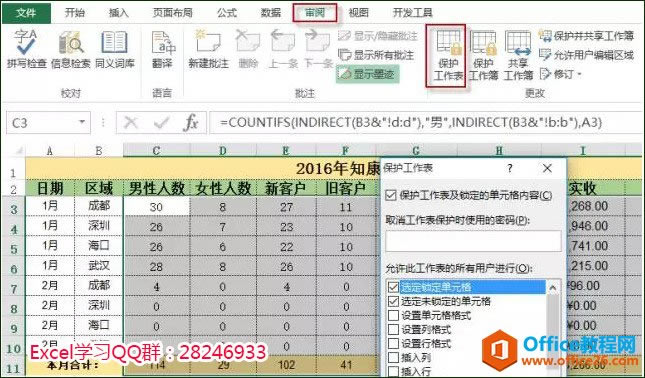Click the fx insert function icon
645x378 pixels.
(190, 123)
